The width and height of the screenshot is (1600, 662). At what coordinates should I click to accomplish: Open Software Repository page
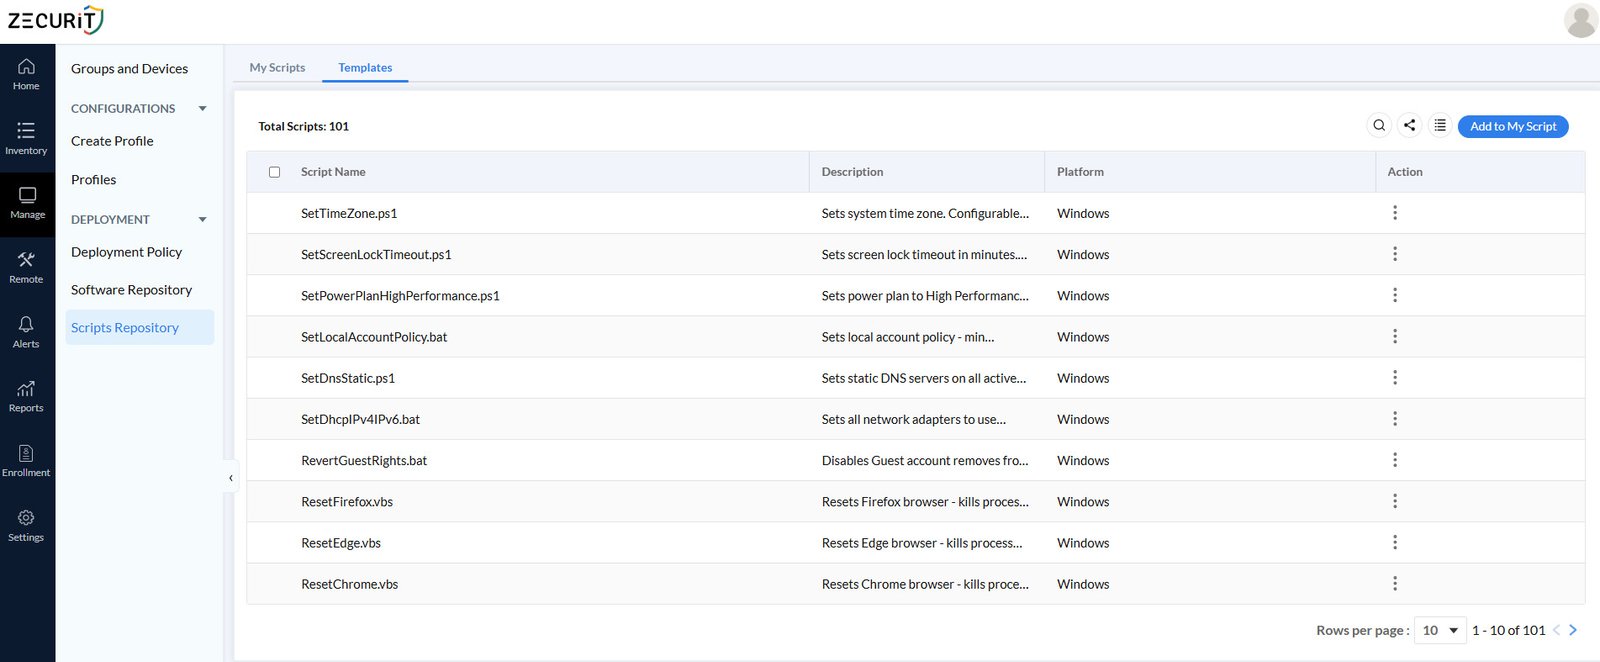[131, 290]
